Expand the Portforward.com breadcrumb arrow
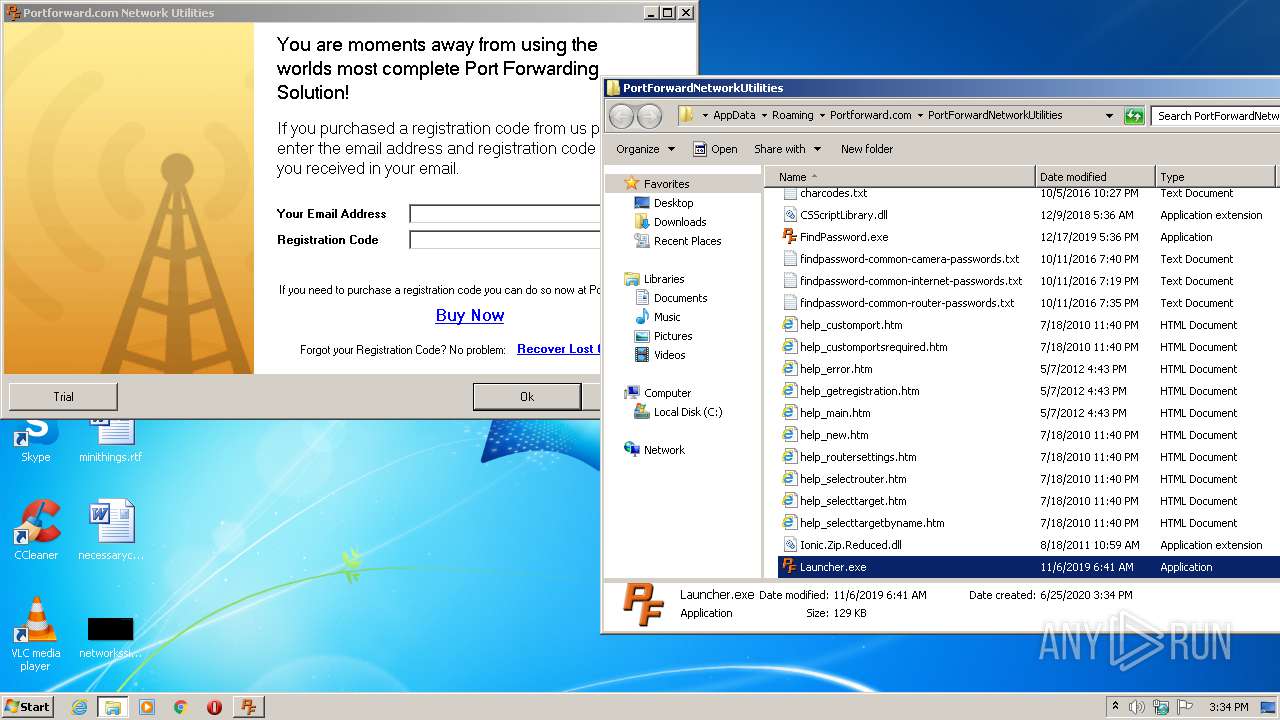1280x720 pixels. point(920,116)
